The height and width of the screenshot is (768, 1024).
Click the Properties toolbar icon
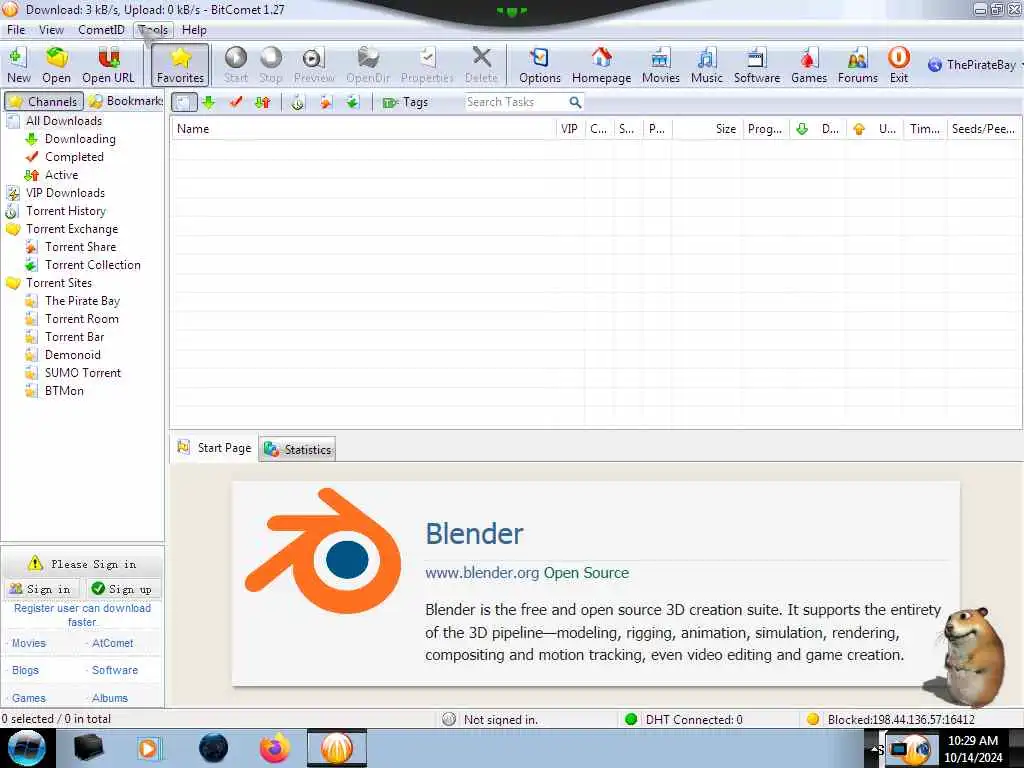[x=427, y=65]
